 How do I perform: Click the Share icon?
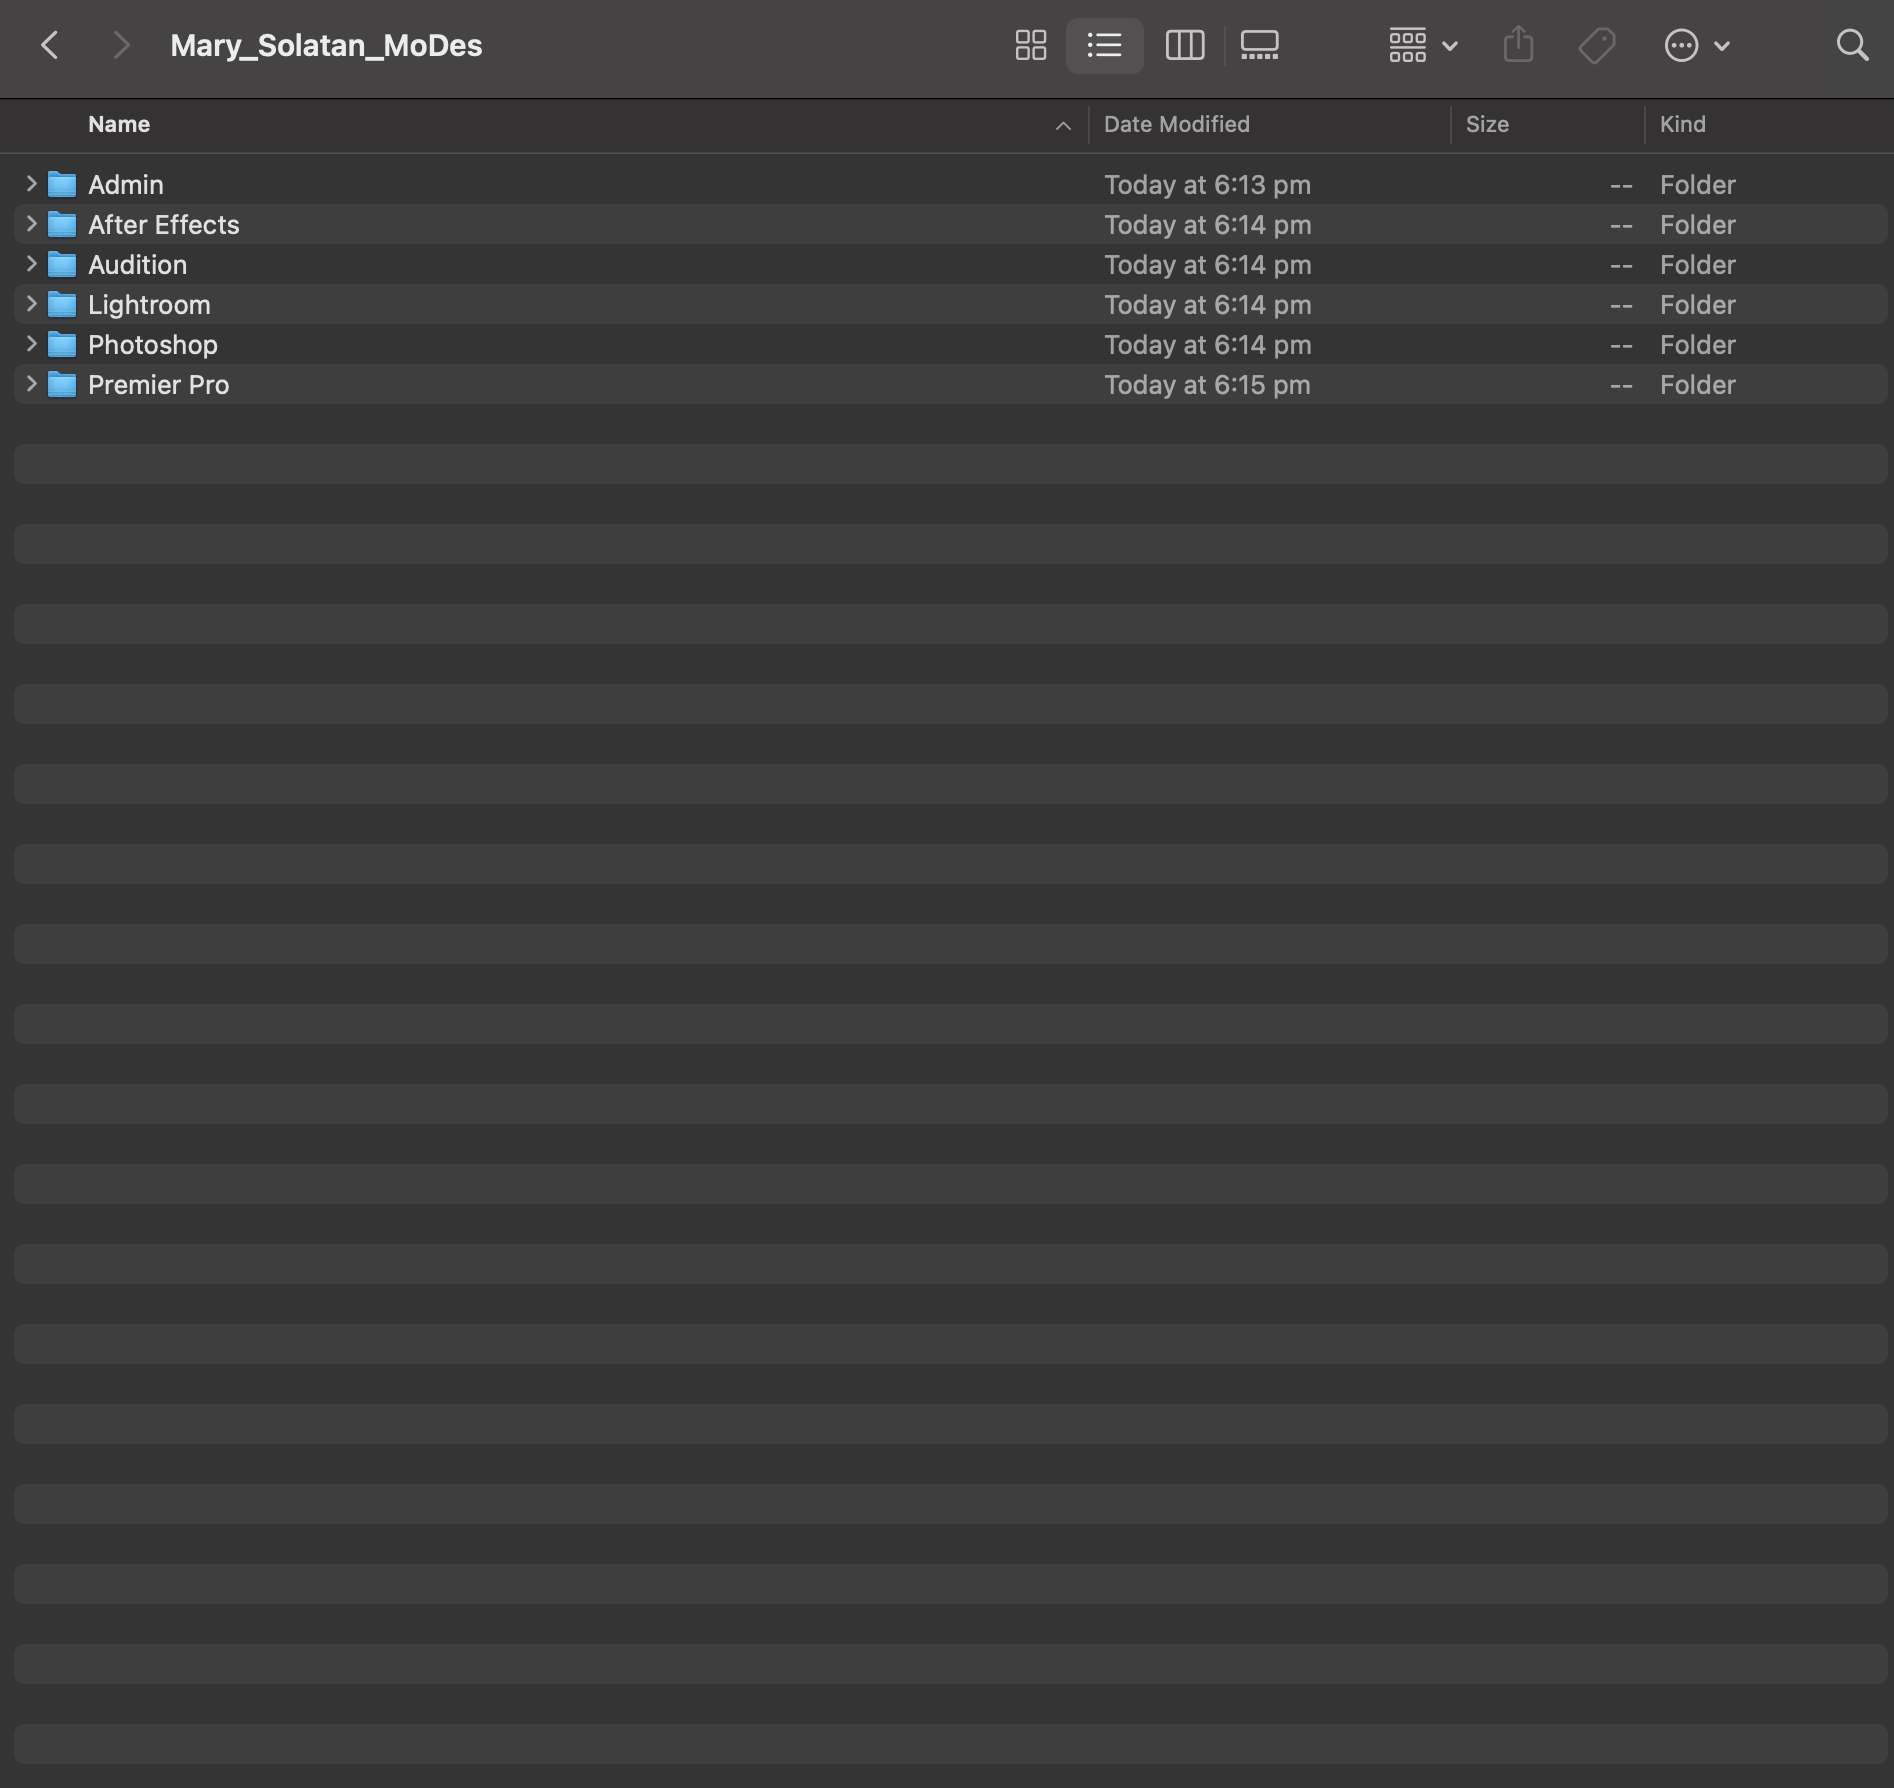pyautogui.click(x=1518, y=45)
